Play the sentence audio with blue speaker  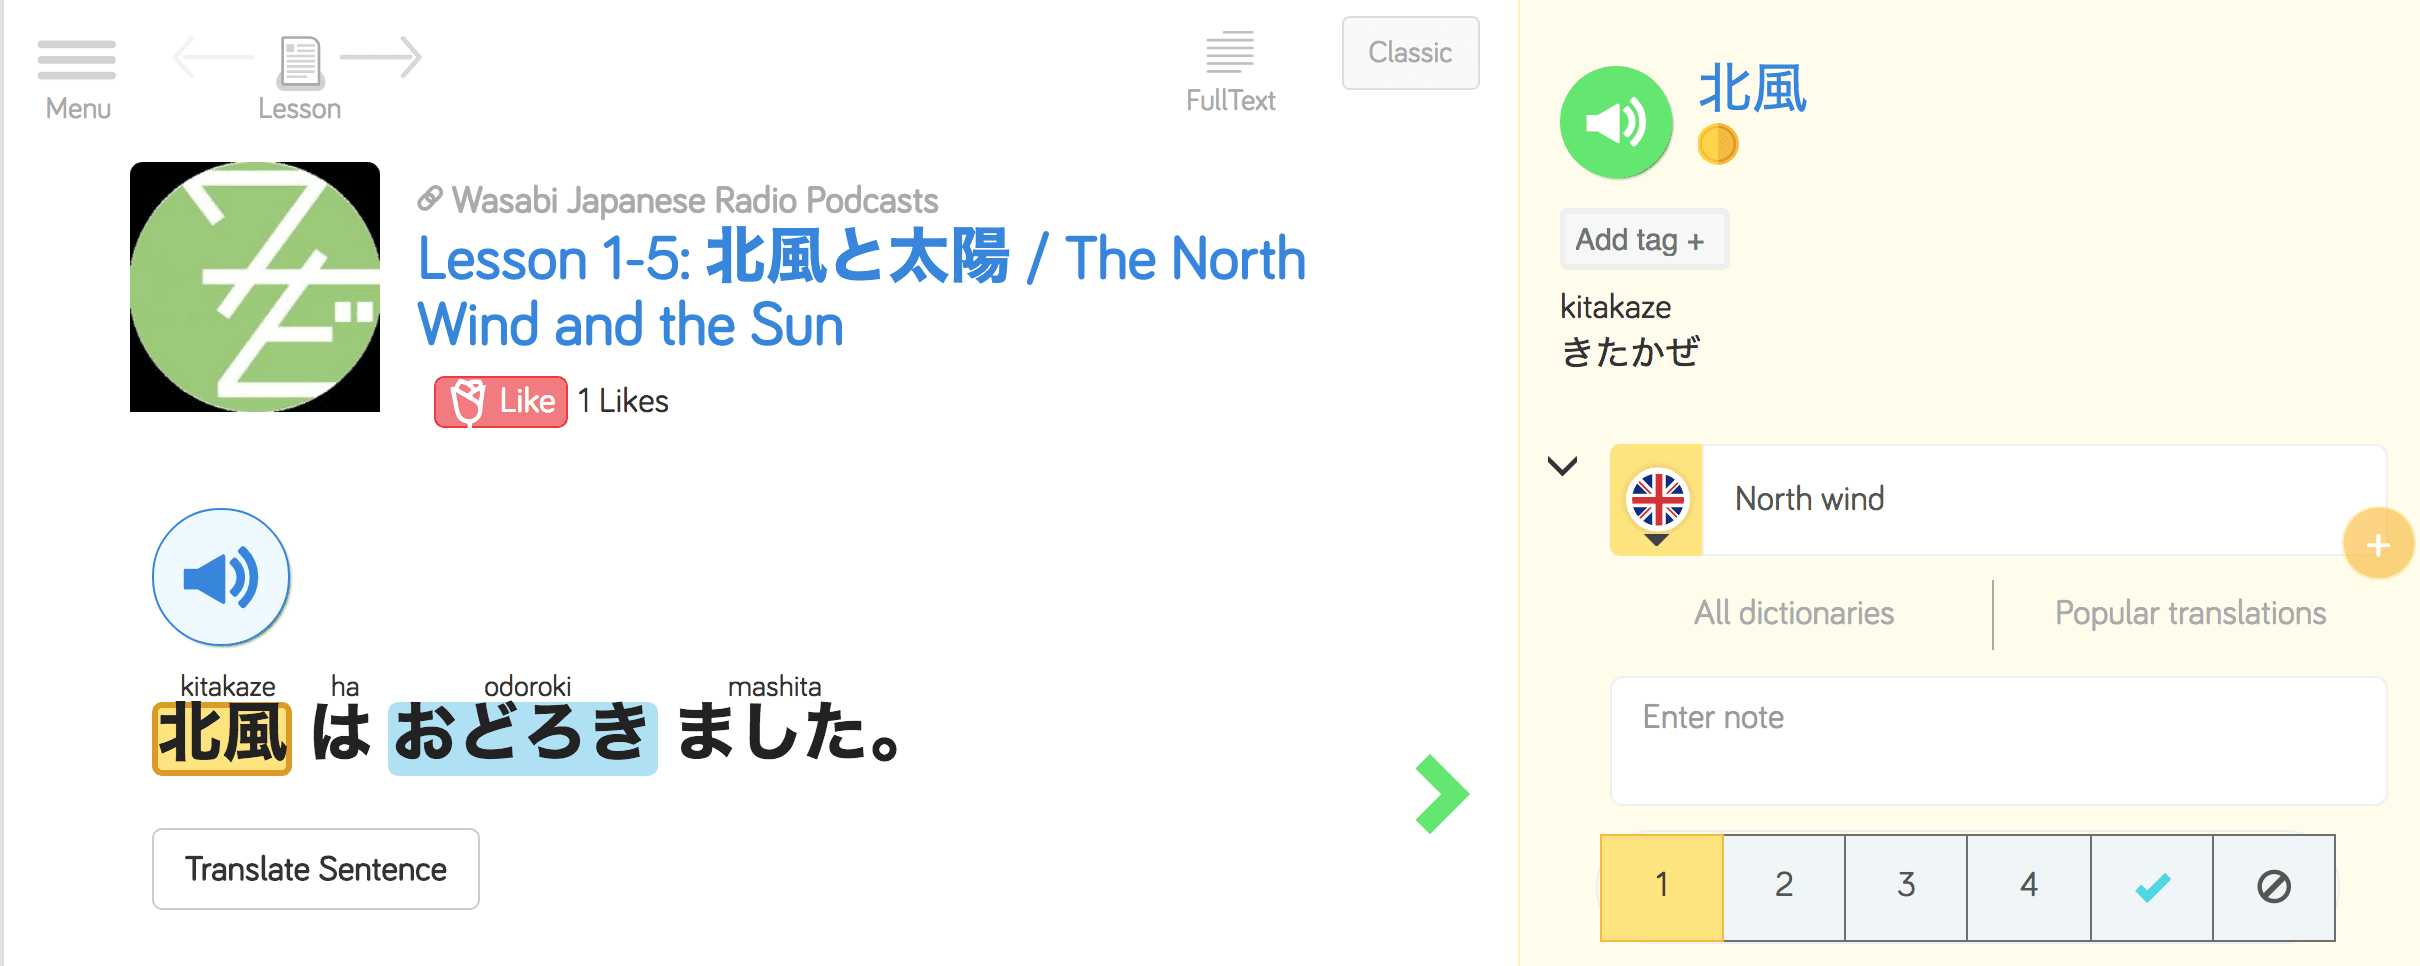point(221,577)
